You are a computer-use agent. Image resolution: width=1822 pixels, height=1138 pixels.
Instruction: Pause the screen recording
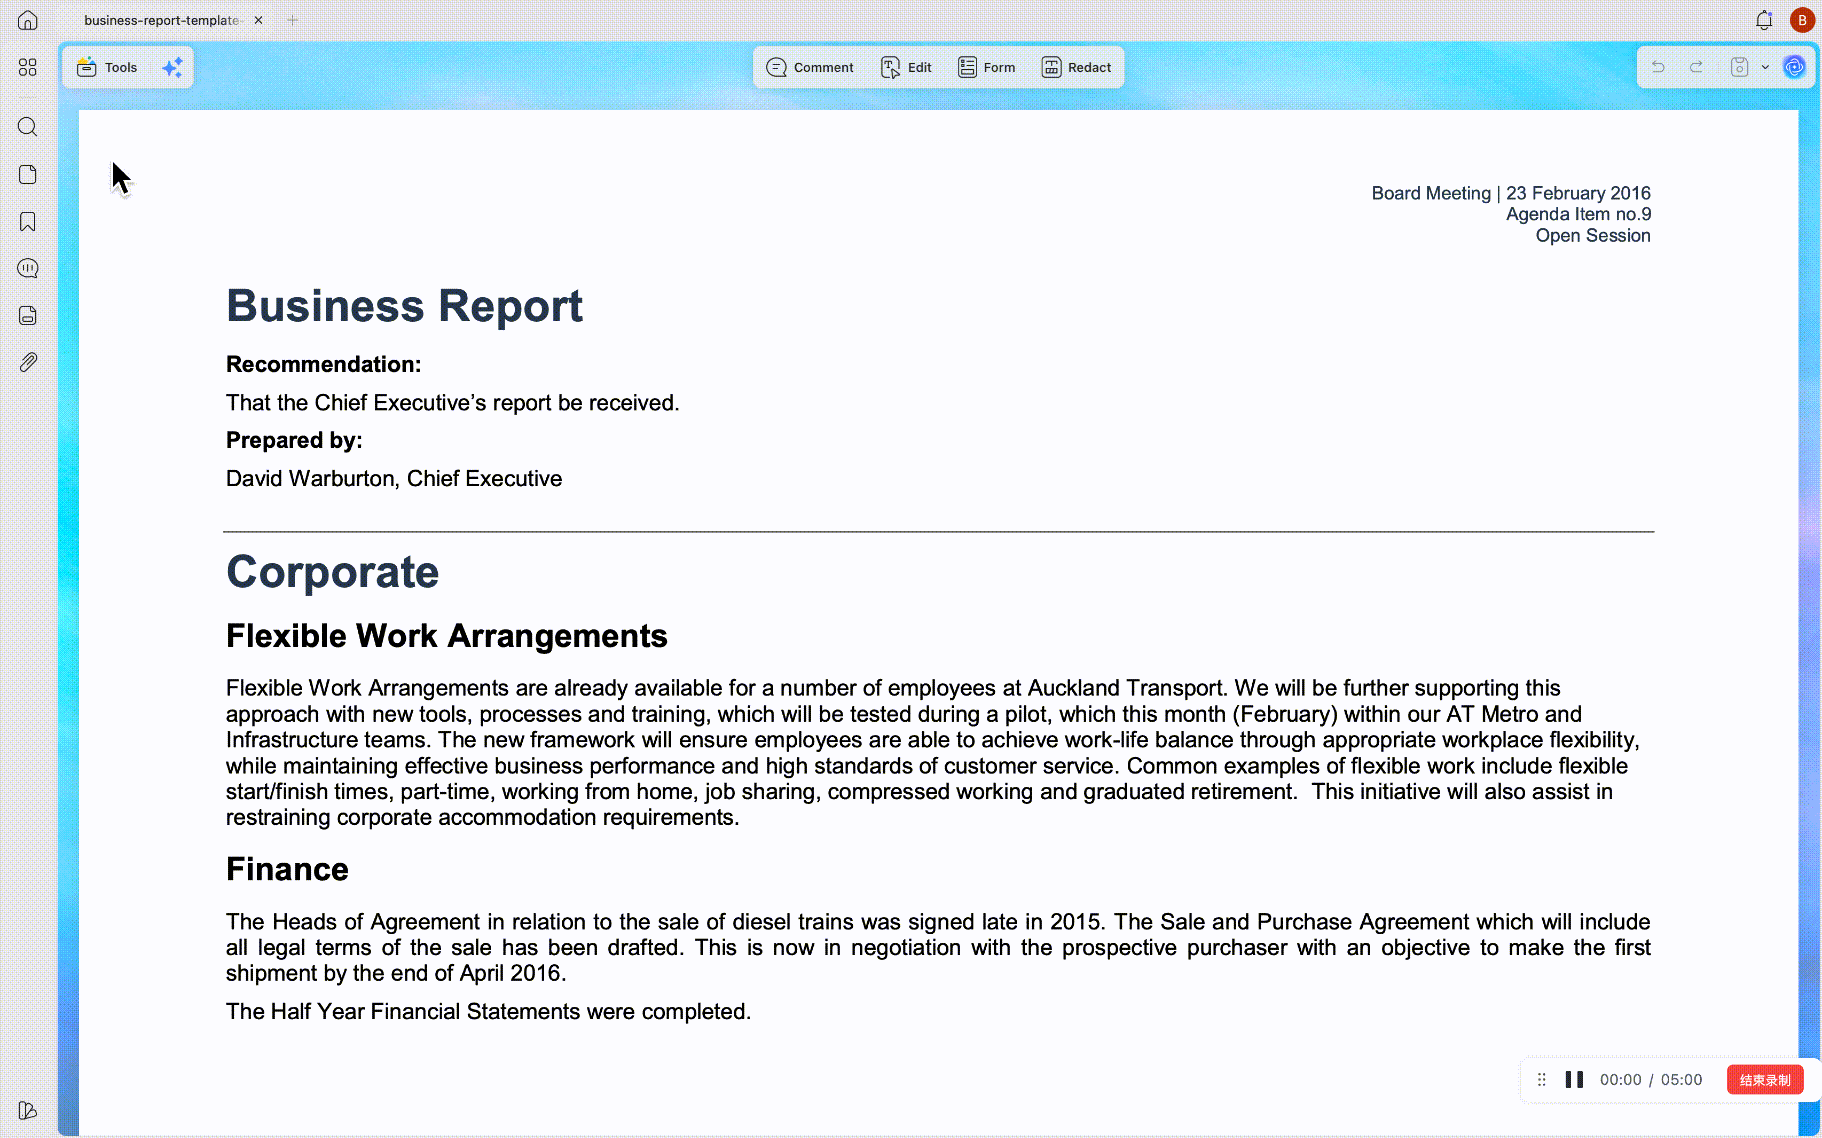(x=1574, y=1080)
